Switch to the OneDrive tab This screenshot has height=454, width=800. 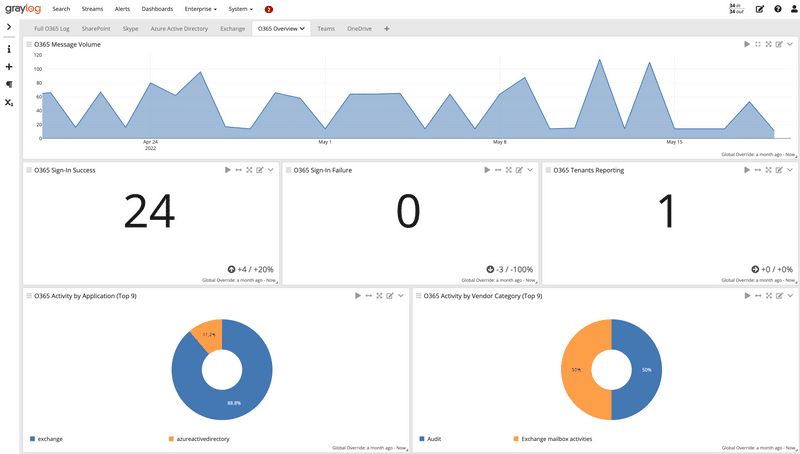click(x=359, y=29)
